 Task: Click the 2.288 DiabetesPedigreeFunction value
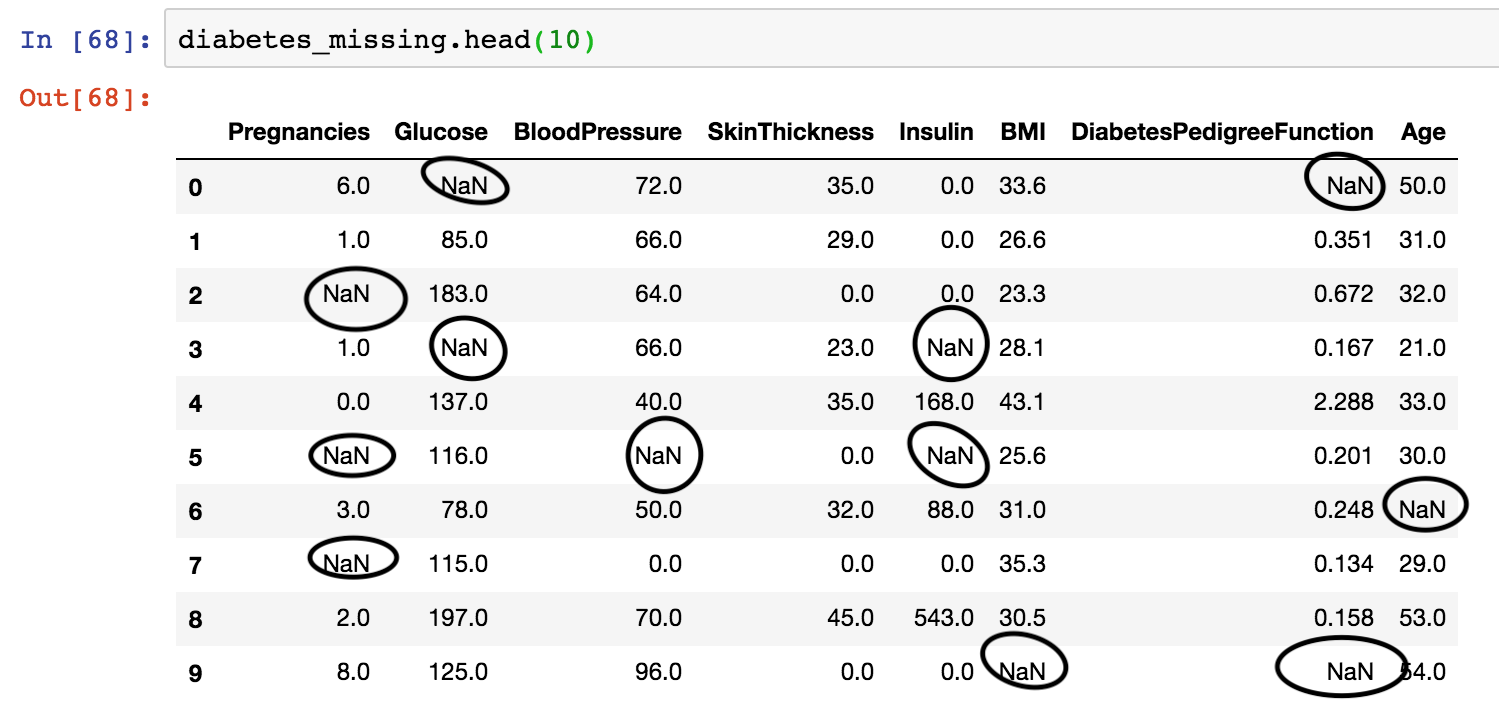(1344, 402)
